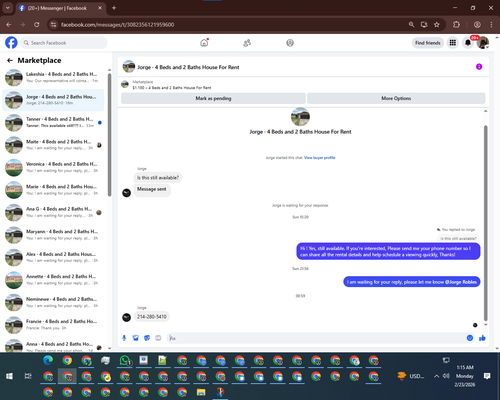Open the Facebook Home icon
This screenshot has width=500, height=400.
point(204,43)
